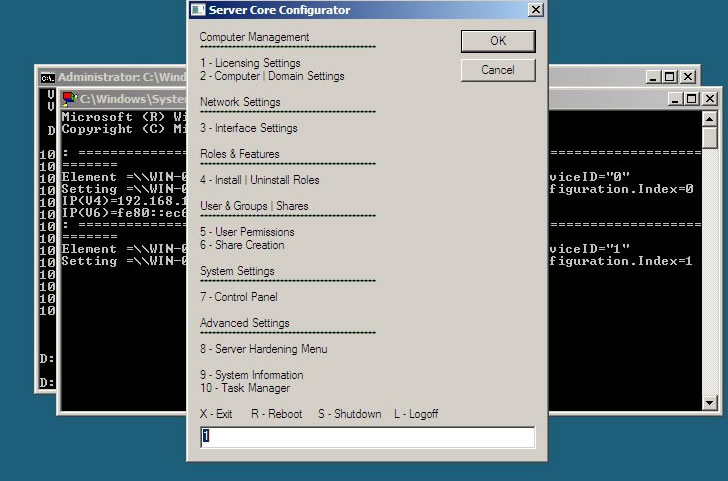Image resolution: width=728 pixels, height=481 pixels.
Task: Click the console scrollbar up arrow
Action: 710,118
